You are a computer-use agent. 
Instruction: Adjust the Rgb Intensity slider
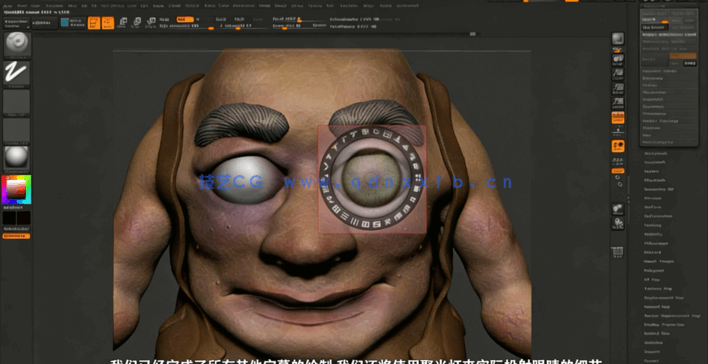186,26
